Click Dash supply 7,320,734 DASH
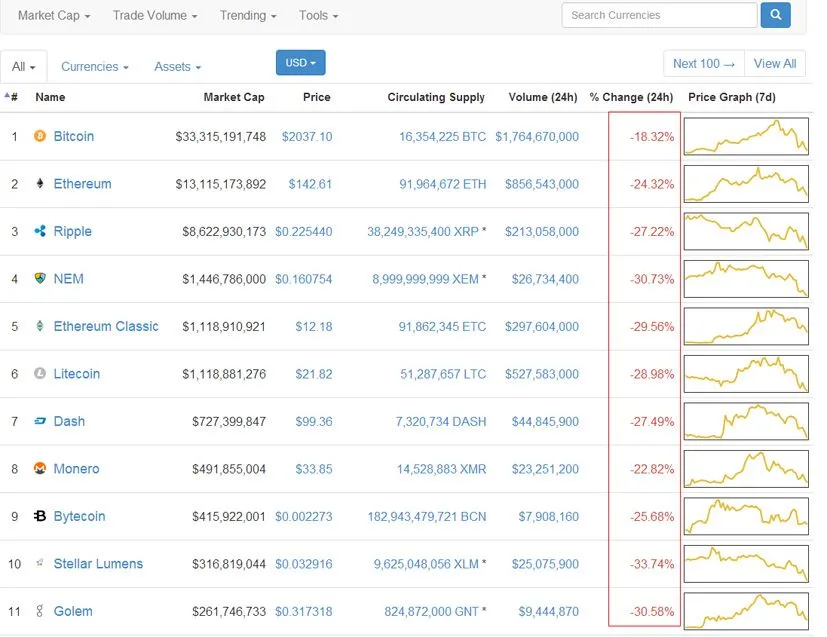Image resolution: width=827 pixels, height=637 pixels. click(x=441, y=421)
